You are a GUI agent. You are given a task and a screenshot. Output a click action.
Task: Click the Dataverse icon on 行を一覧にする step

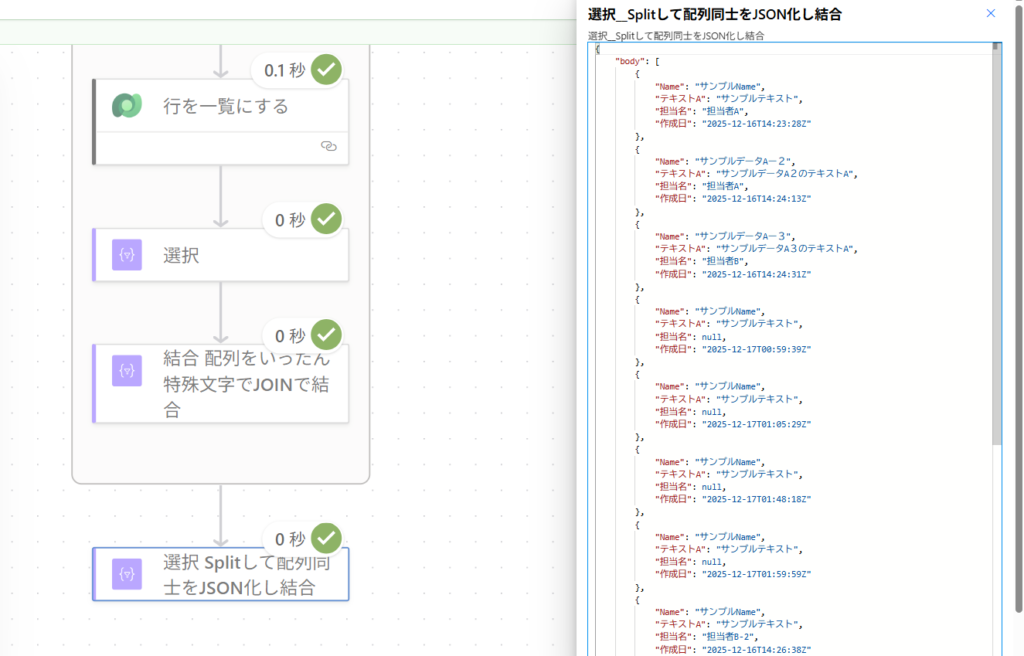coord(127,105)
